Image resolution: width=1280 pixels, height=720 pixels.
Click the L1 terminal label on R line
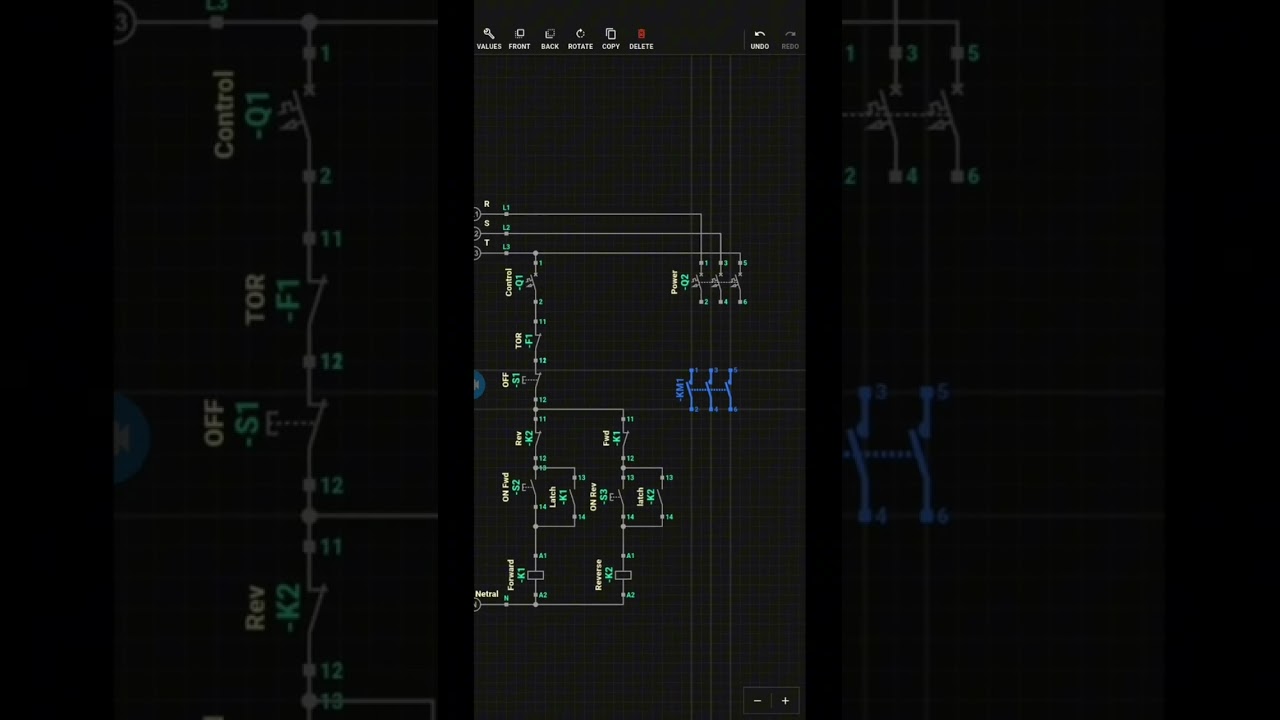coord(506,207)
